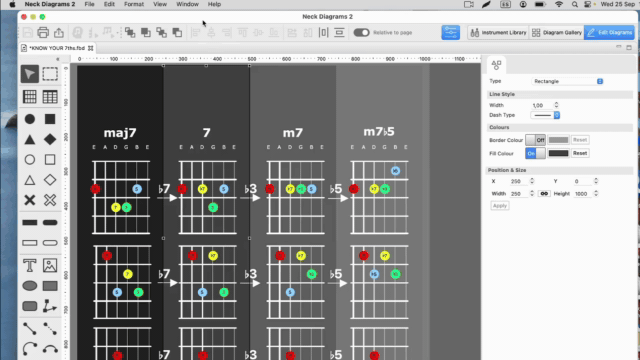Screen dimensions: 640x360
Task: Click the Apply button
Action: tap(500, 206)
